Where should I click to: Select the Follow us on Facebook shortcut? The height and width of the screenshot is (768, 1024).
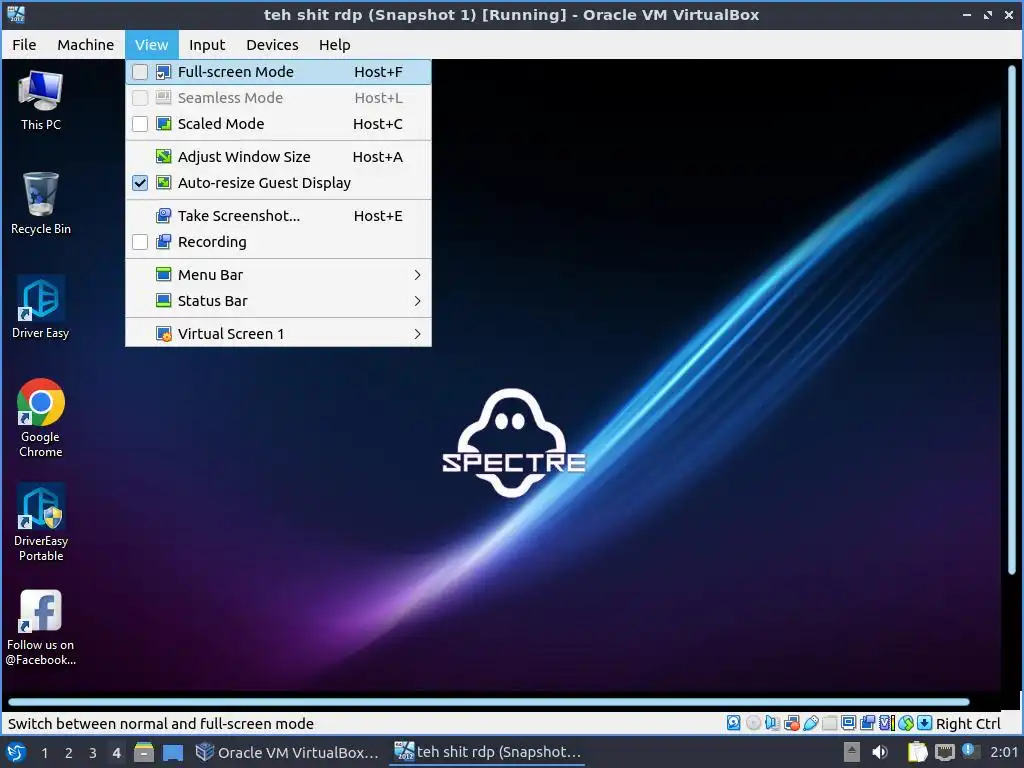coord(40,628)
